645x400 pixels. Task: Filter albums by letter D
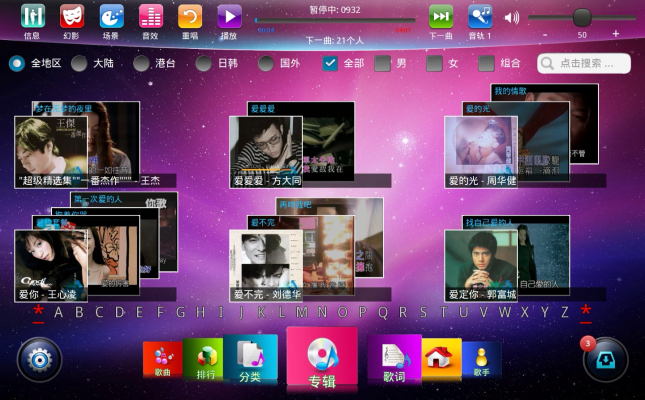click(119, 312)
